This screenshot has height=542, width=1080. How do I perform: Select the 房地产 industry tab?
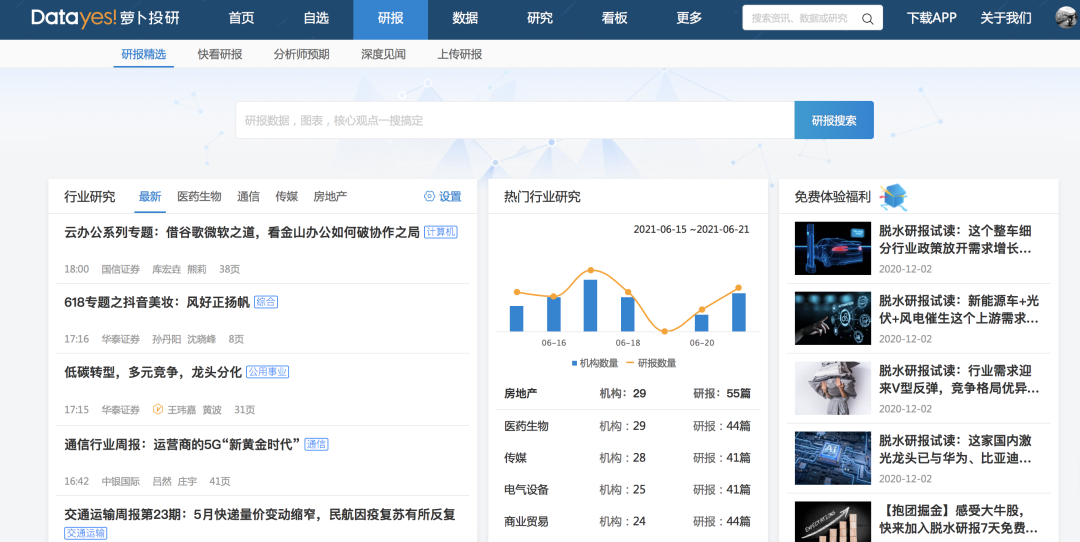click(330, 196)
